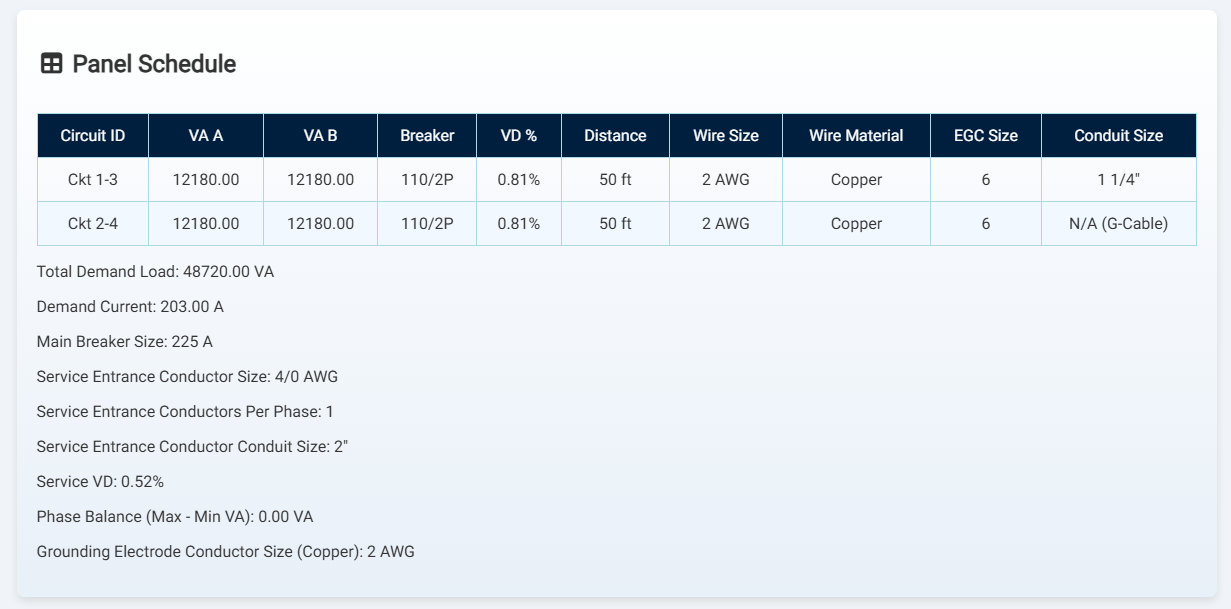The image size is (1231, 609).
Task: Click the N/A (G-Cable) conduit cell
Action: click(x=1118, y=224)
